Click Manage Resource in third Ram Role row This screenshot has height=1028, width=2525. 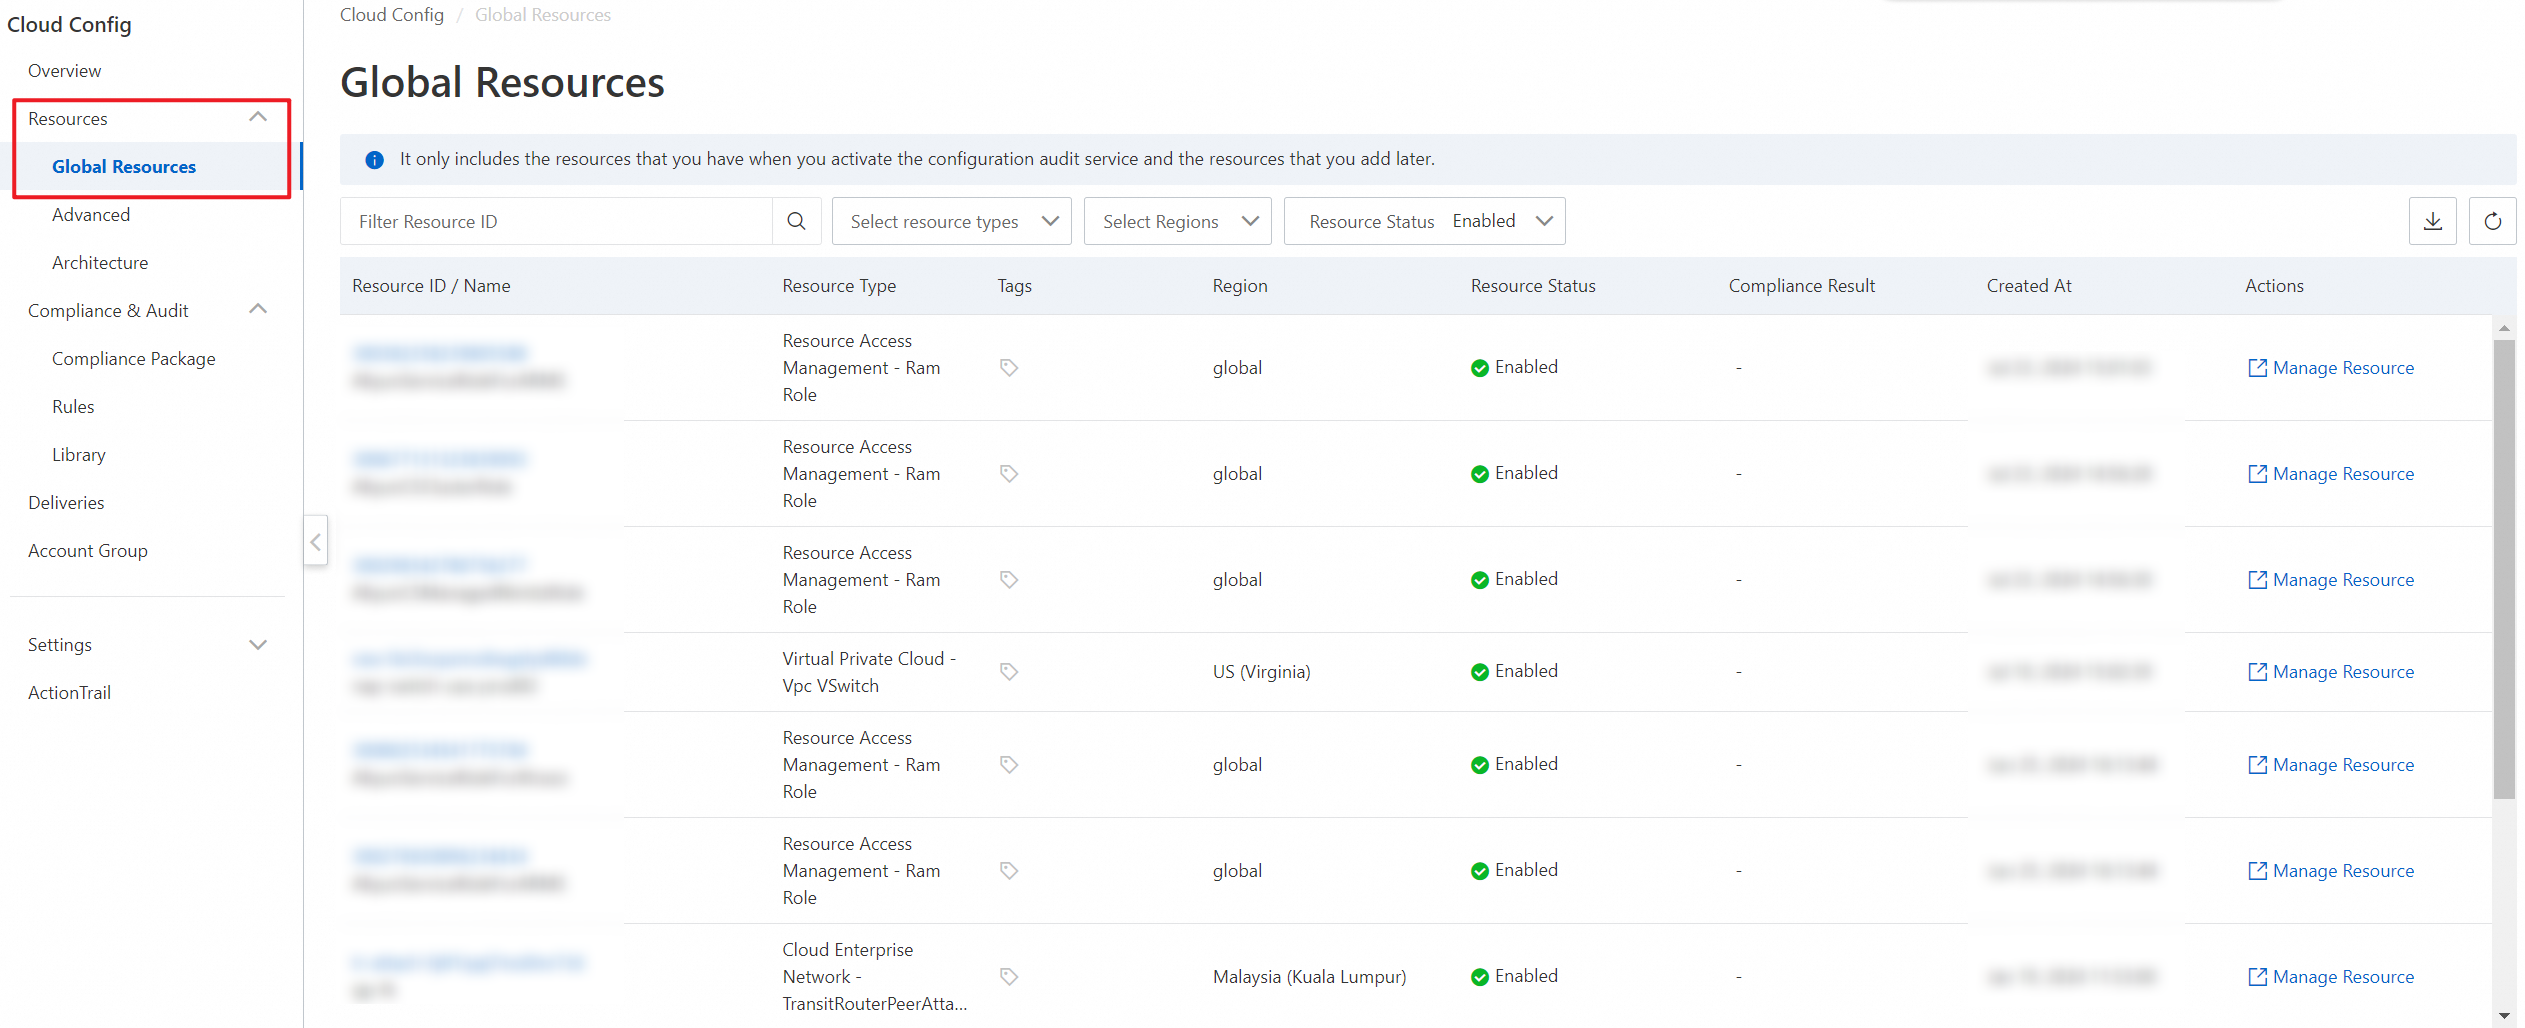pyautogui.click(x=2331, y=580)
